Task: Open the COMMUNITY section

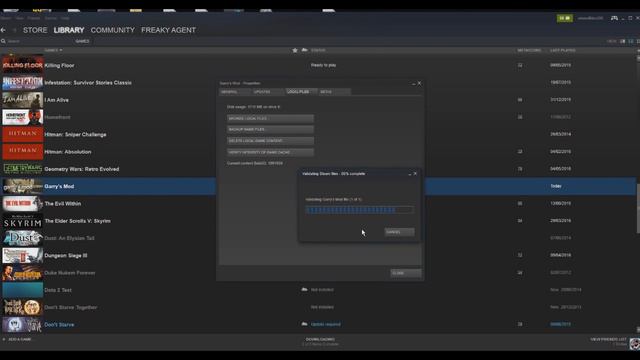Action: (x=113, y=30)
